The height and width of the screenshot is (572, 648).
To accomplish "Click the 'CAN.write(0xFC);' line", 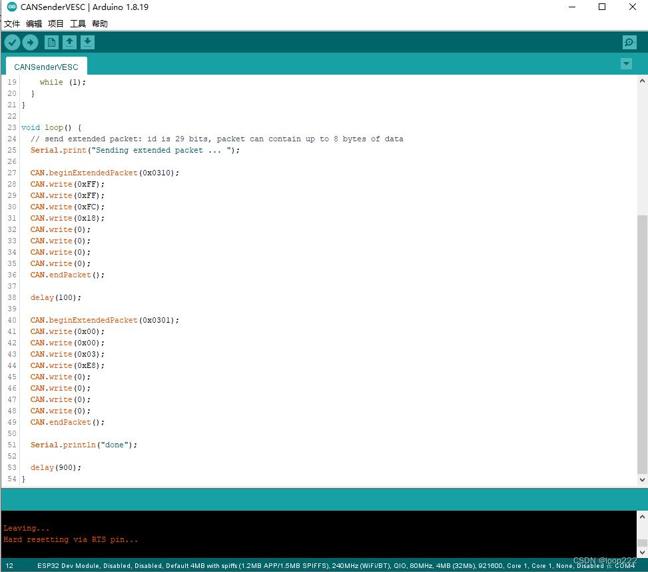I will (67, 207).
